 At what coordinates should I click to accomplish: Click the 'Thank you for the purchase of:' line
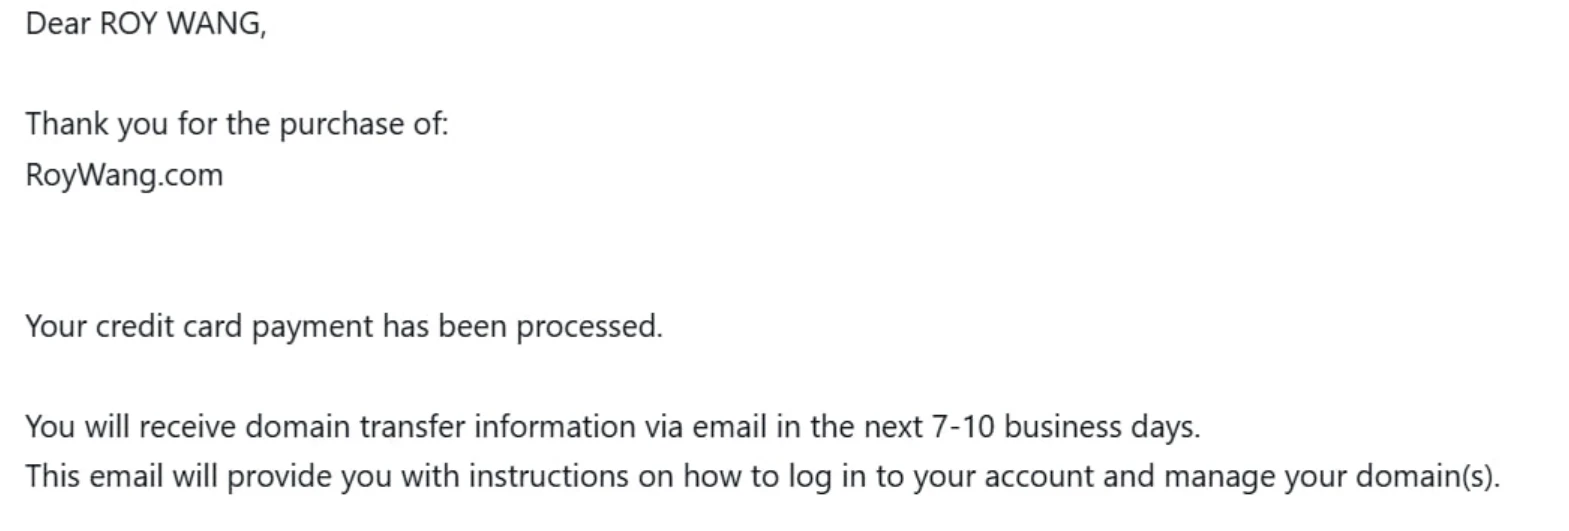(237, 125)
